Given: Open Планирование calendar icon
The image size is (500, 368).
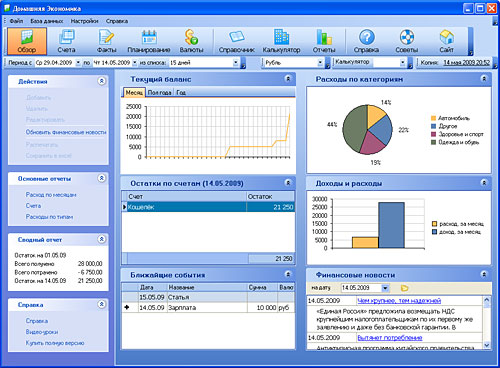Looking at the screenshot, I should pyautogui.click(x=149, y=41).
